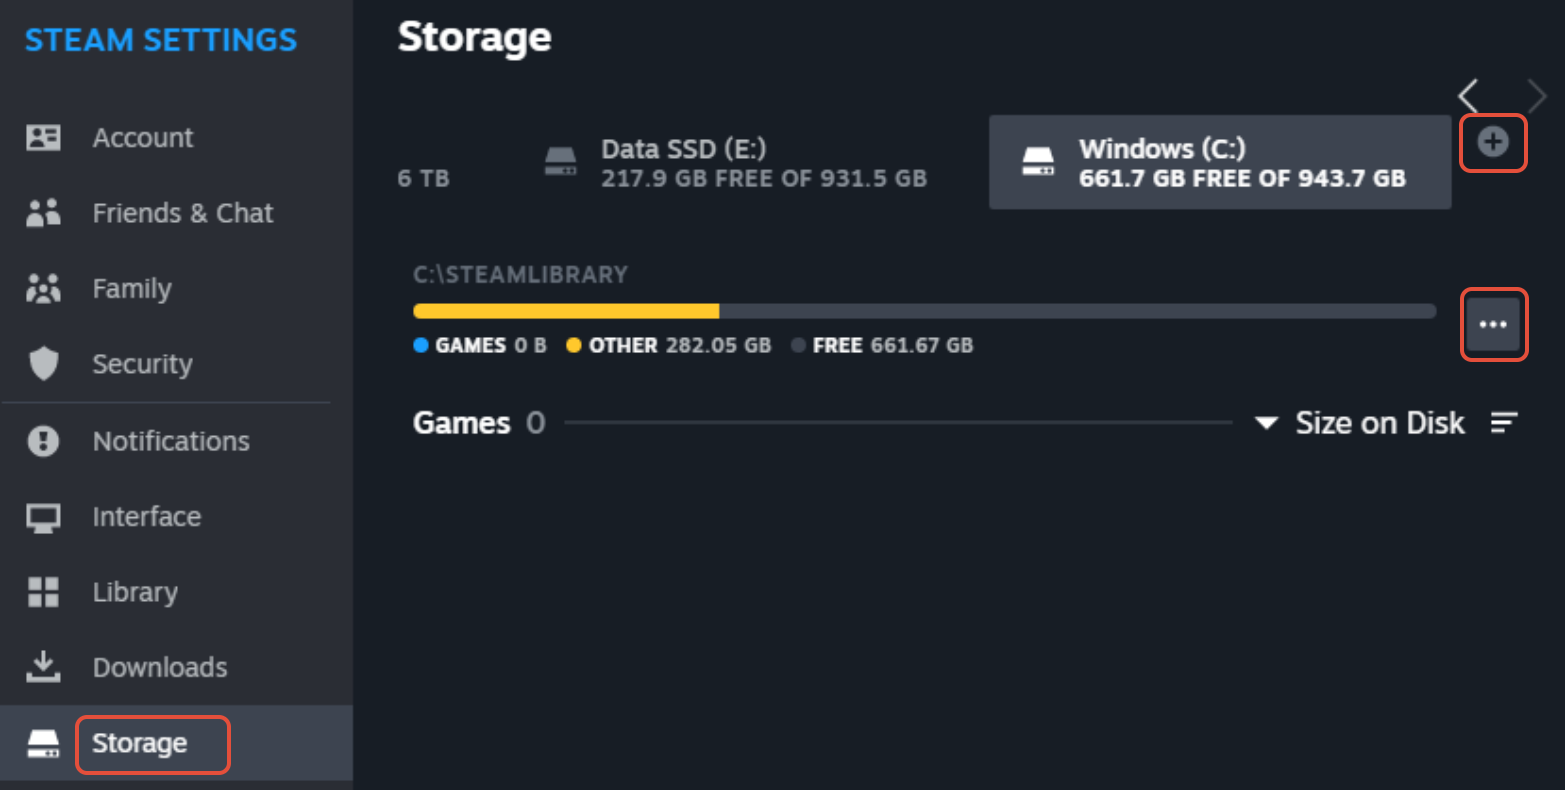Click the Friends & Chat people icon
Screen dimensions: 1565x790
pyautogui.click(x=43, y=213)
